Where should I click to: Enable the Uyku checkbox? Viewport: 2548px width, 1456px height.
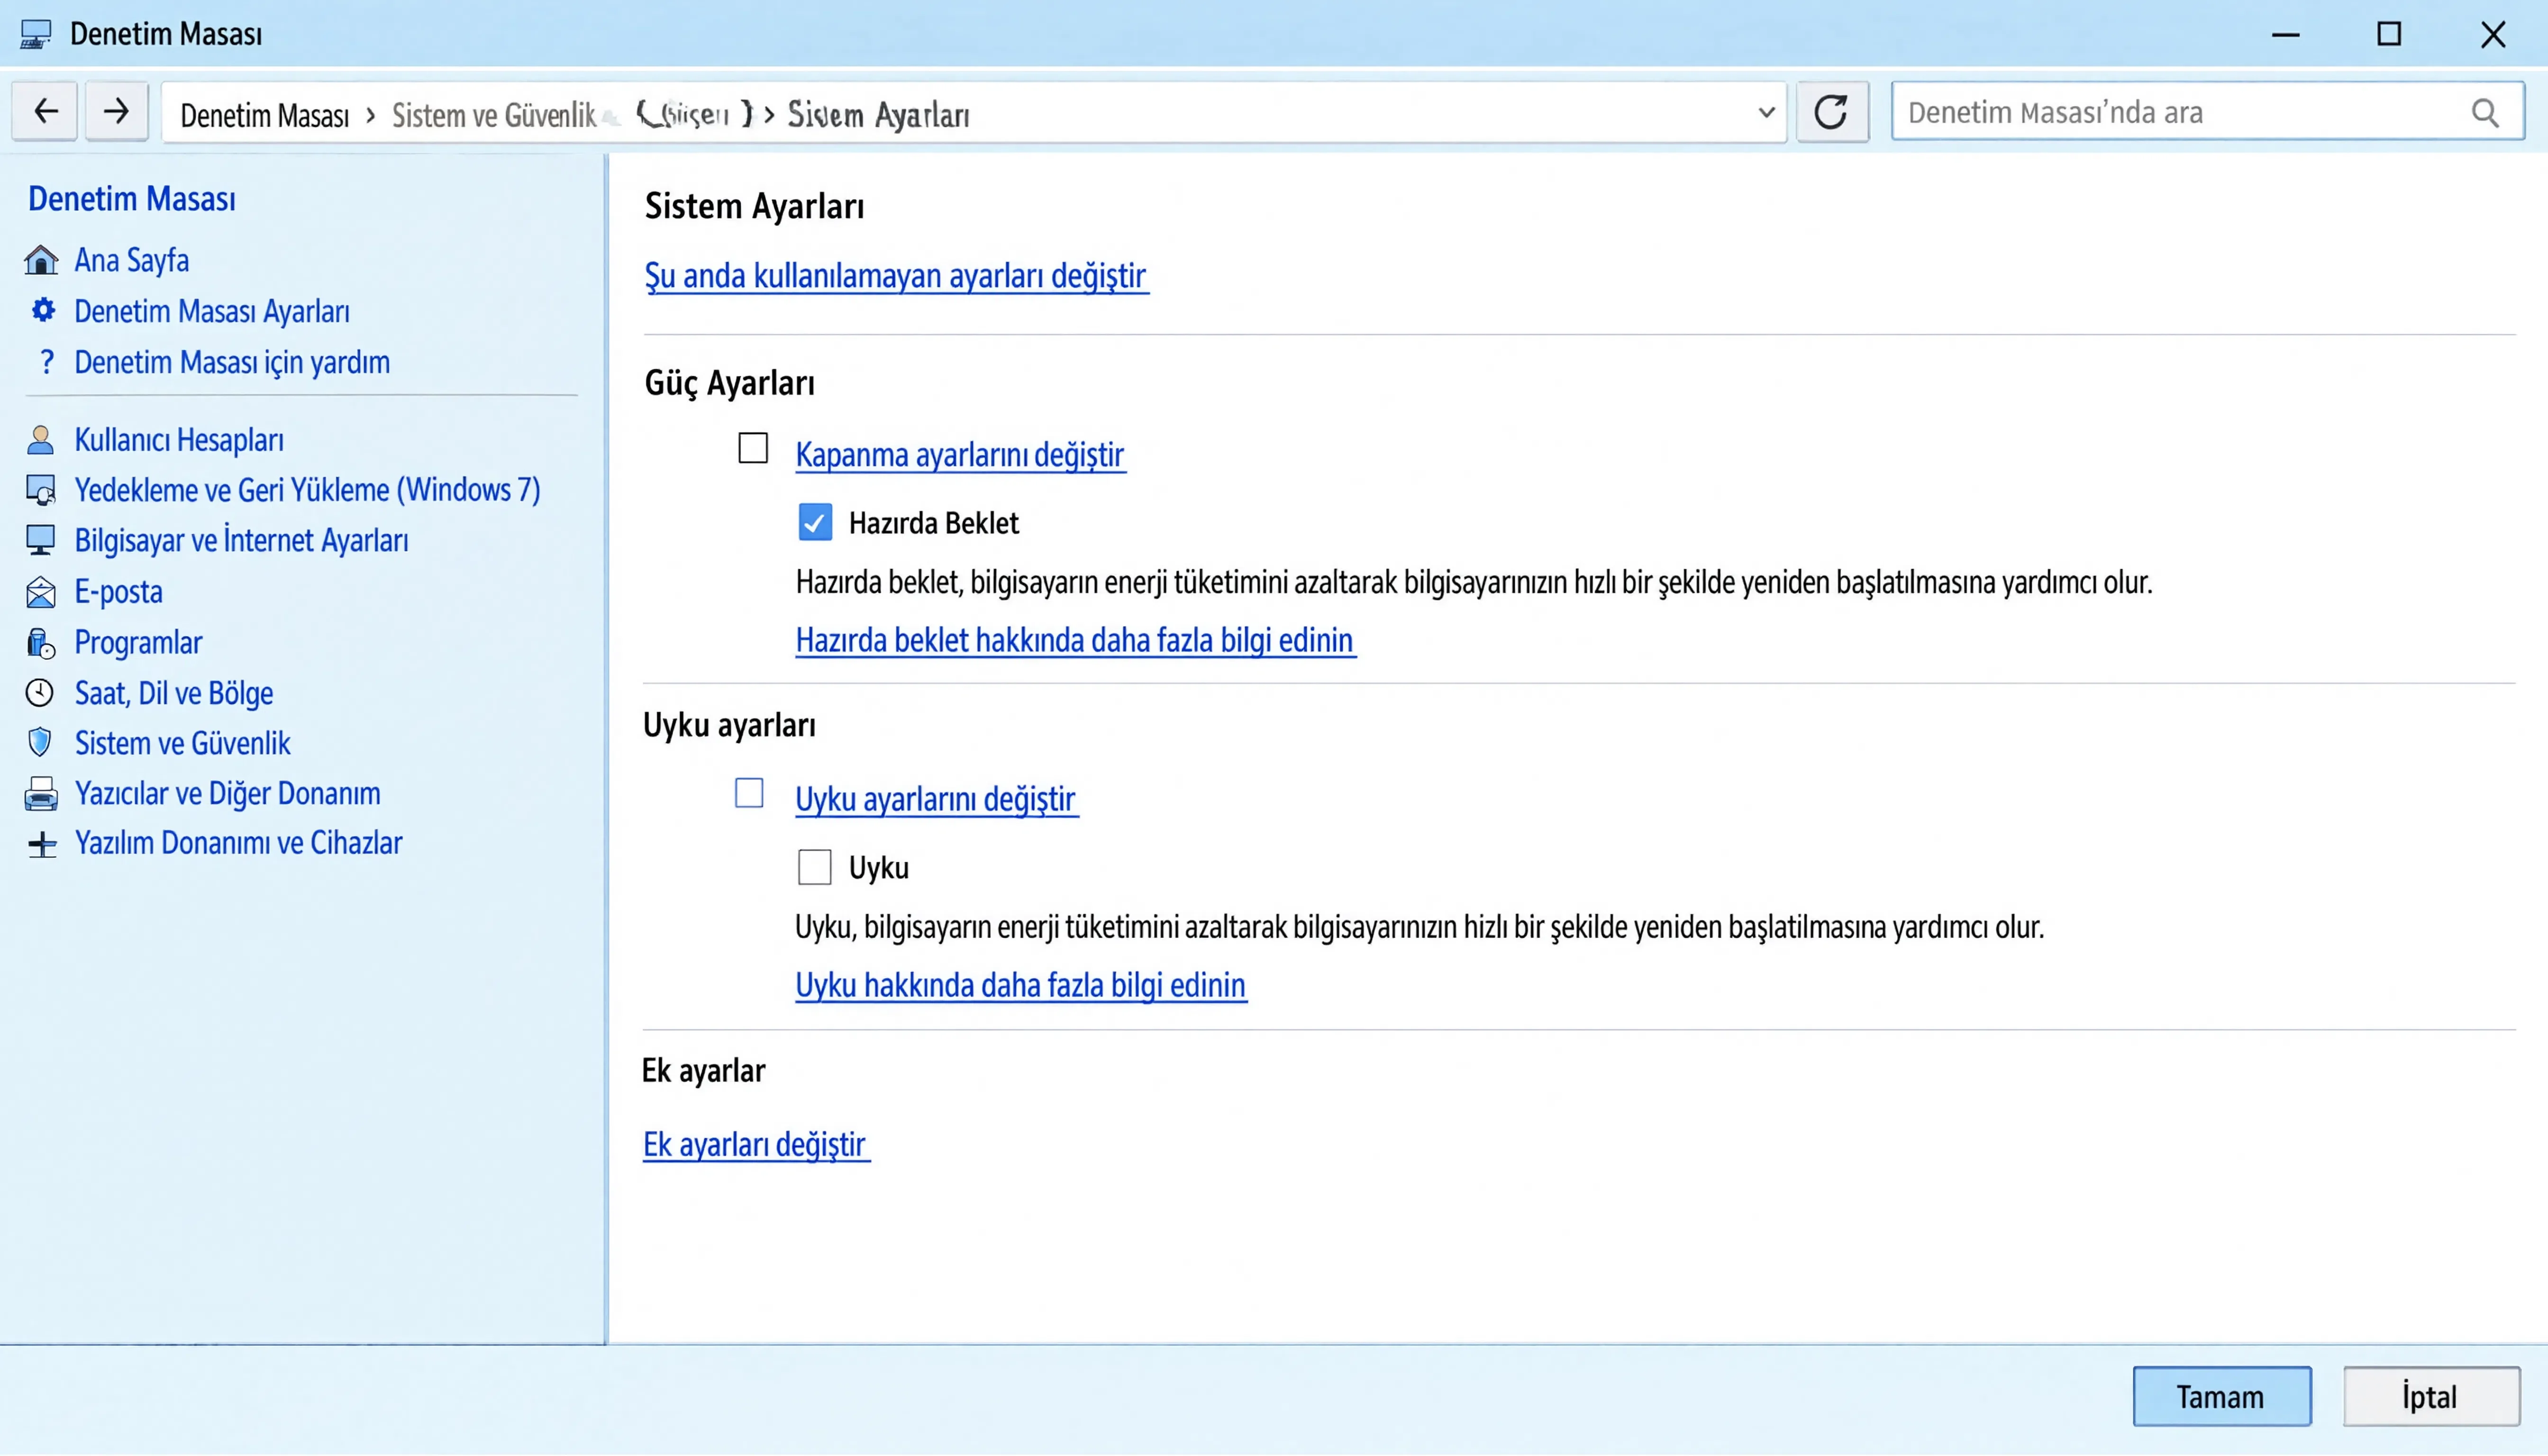[x=815, y=867]
